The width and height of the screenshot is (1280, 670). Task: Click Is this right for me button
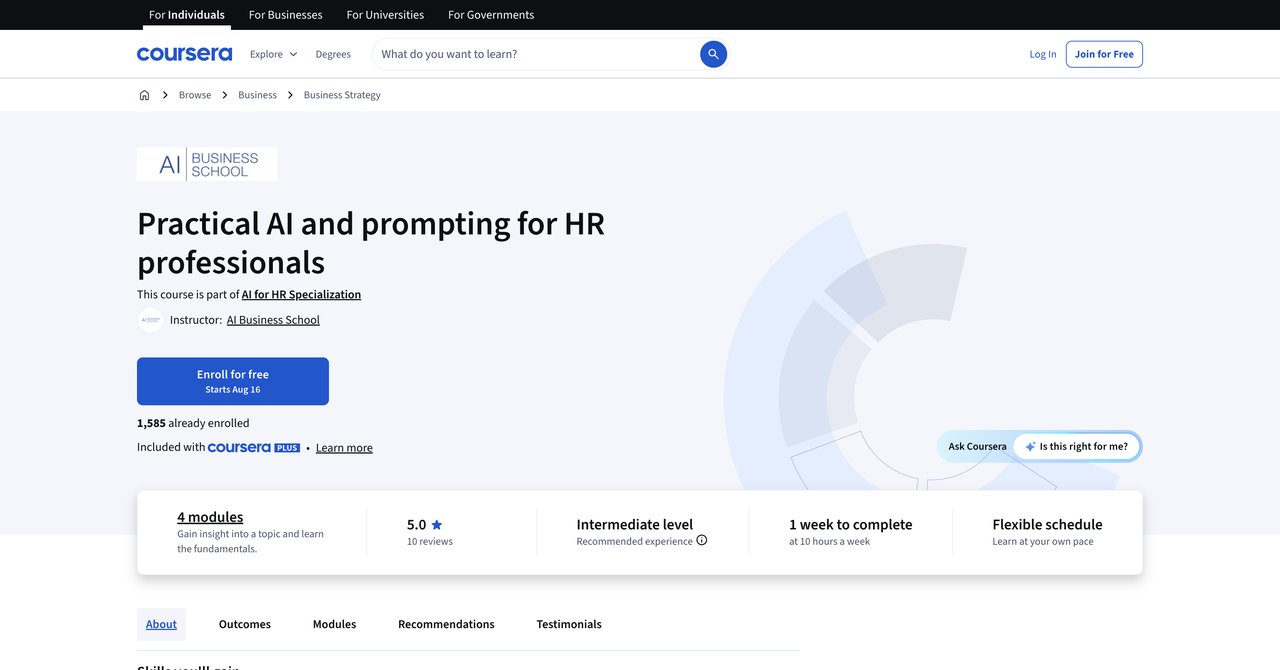click(x=1076, y=447)
